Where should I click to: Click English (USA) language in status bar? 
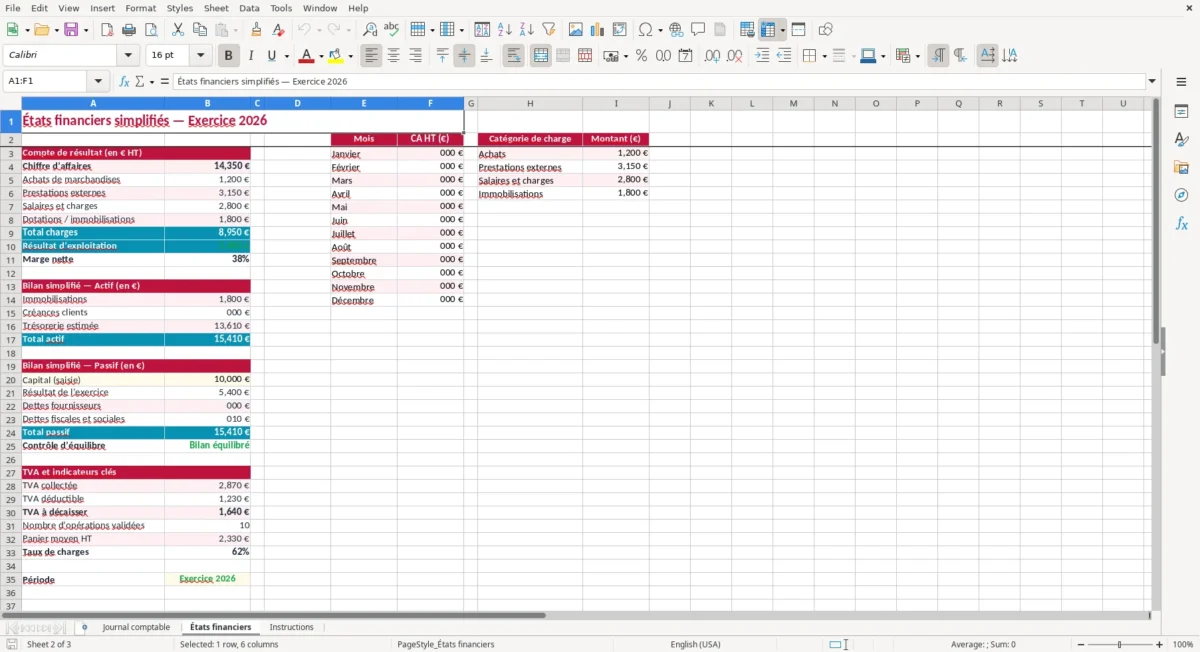click(695, 645)
